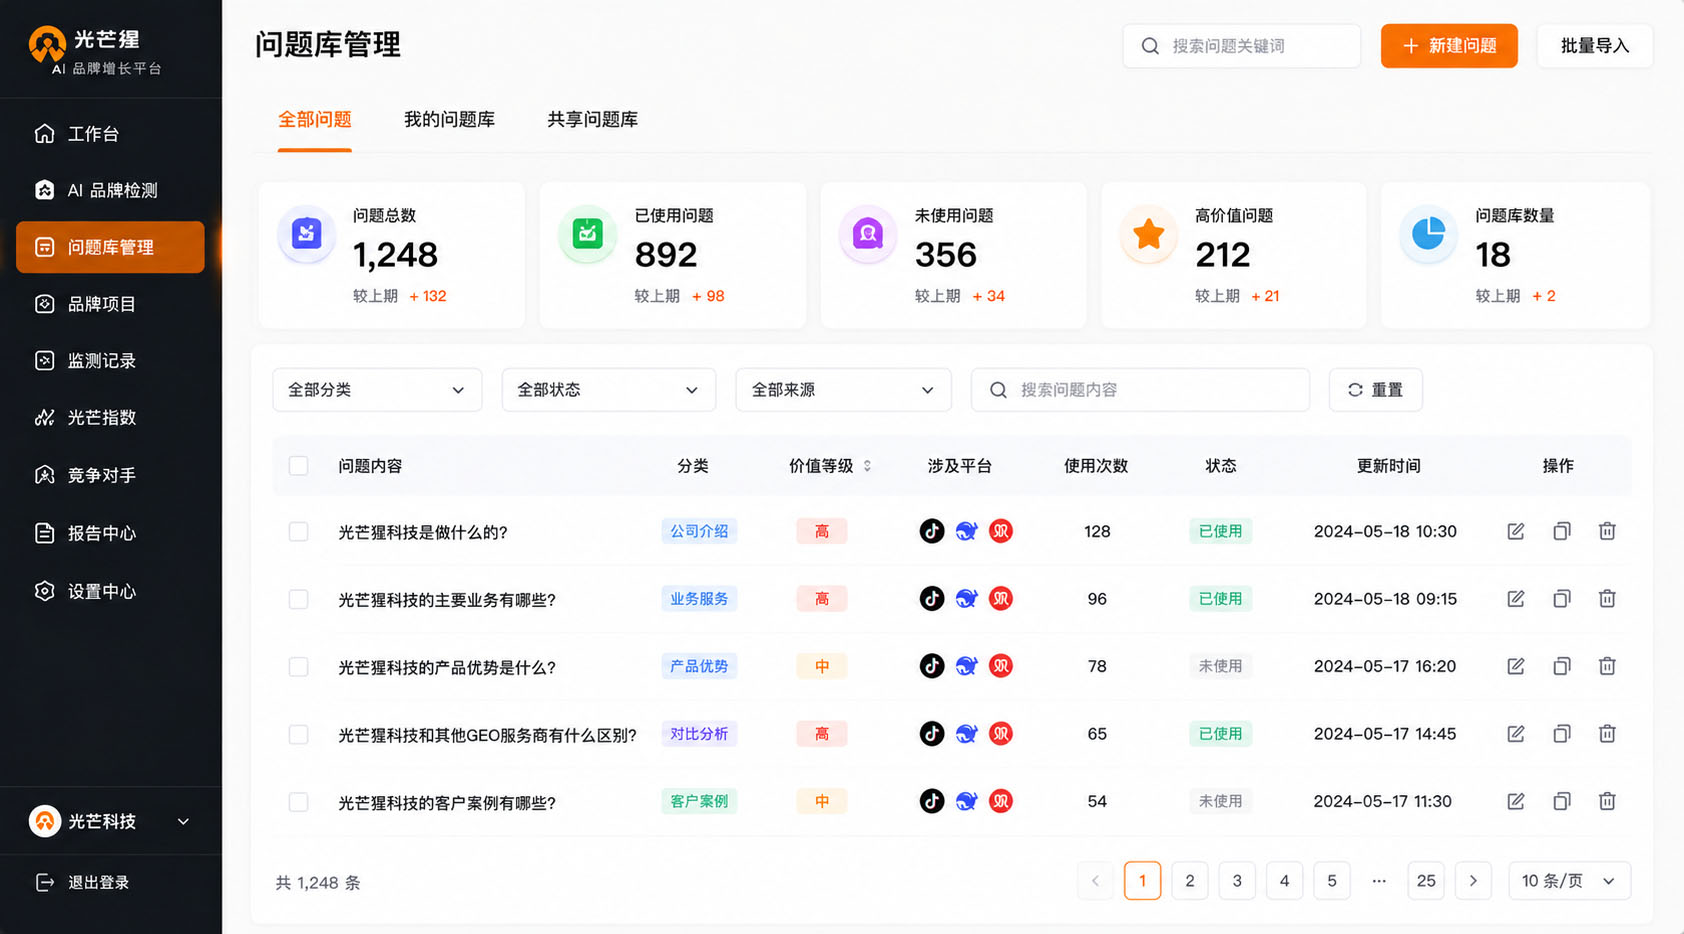Image resolution: width=1684 pixels, height=934 pixels.
Task: Toggle the select-all checkbox in table header
Action: click(298, 466)
